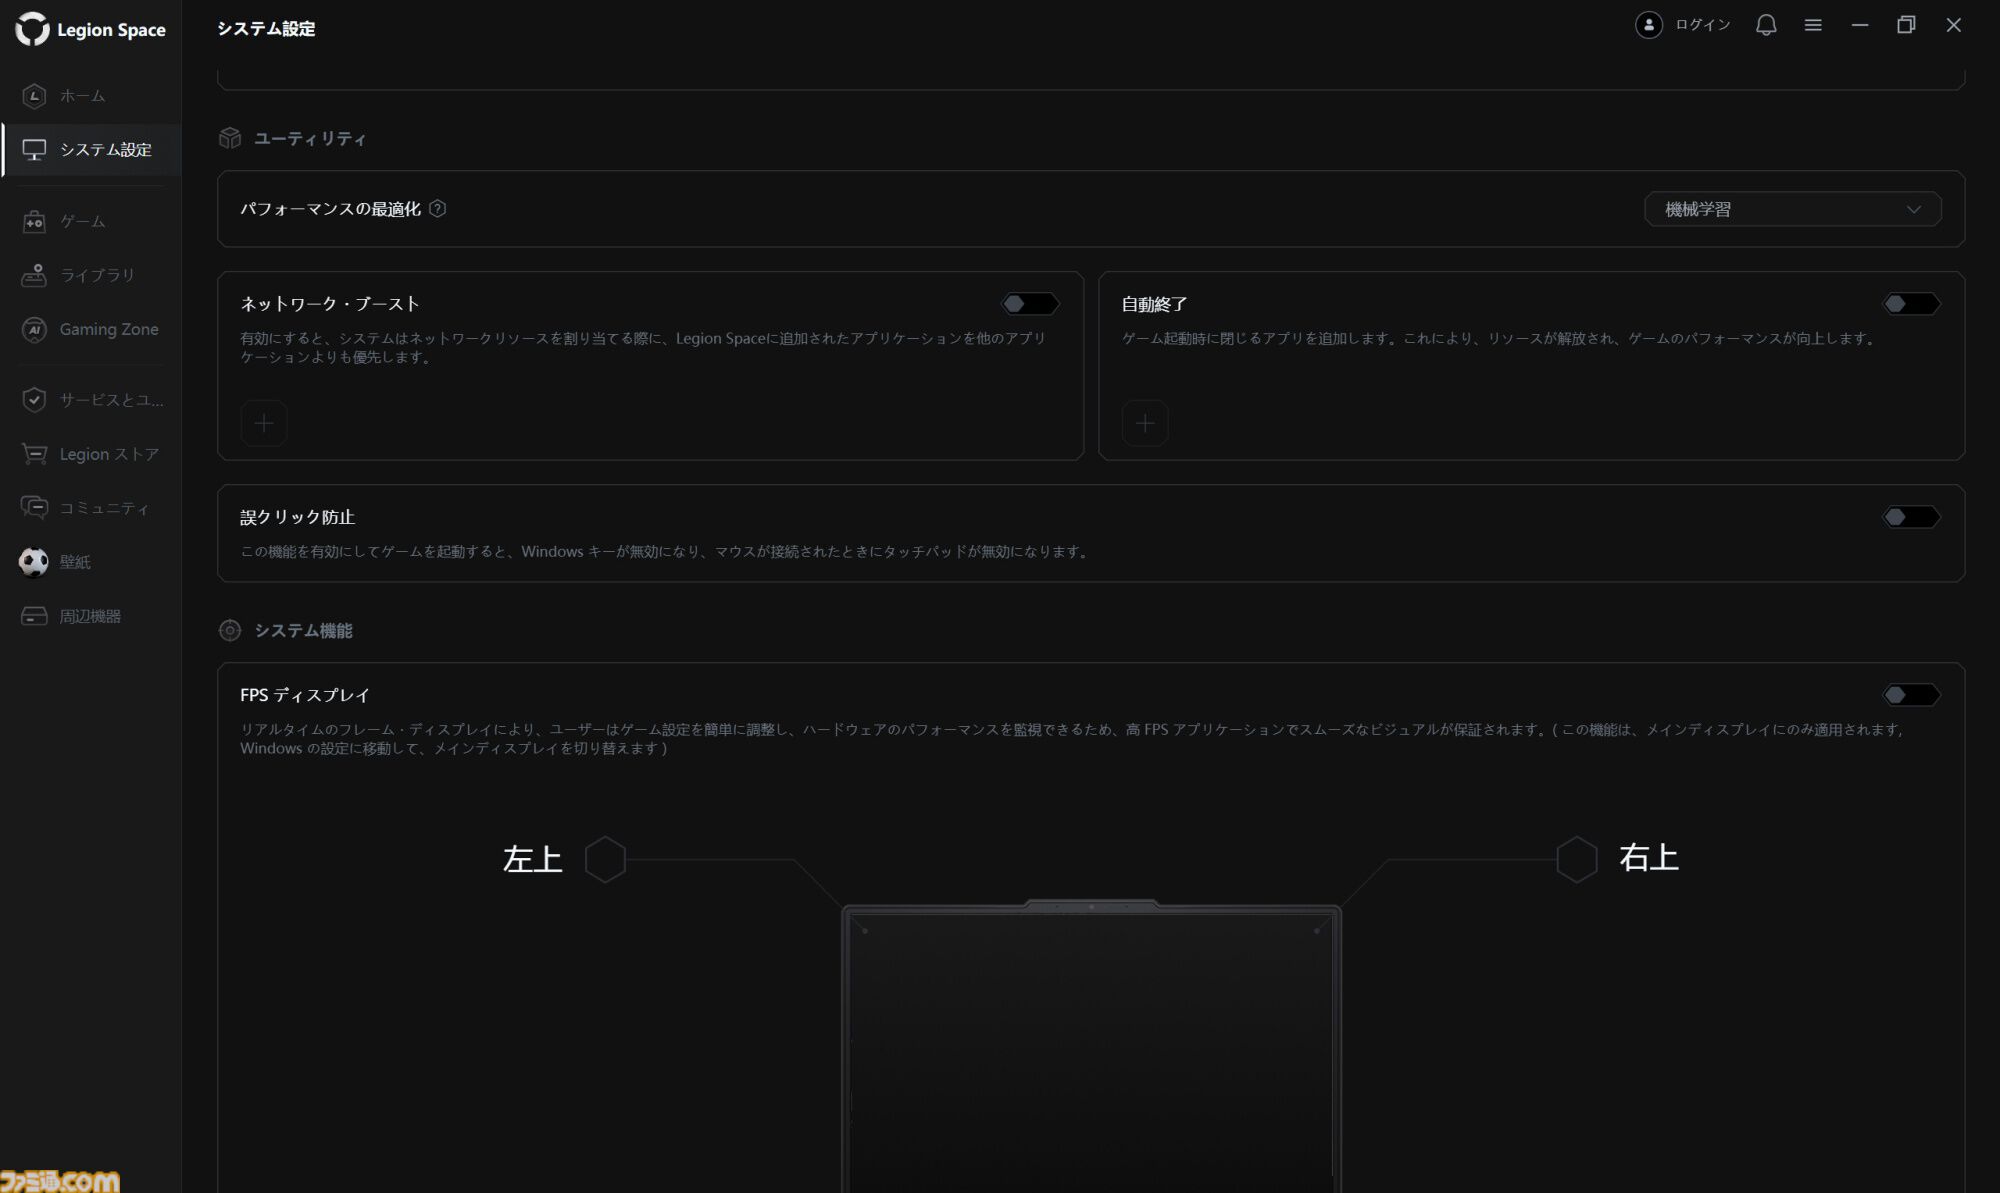Click the ログイン user avatar icon

point(1649,25)
